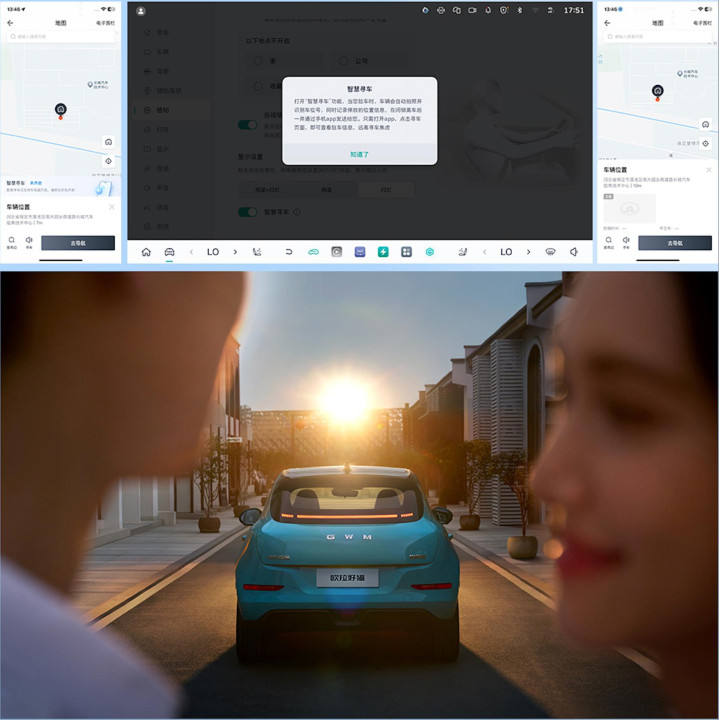Open the Home icon in the car screen dock
Image resolution: width=719 pixels, height=720 pixels.
point(146,252)
